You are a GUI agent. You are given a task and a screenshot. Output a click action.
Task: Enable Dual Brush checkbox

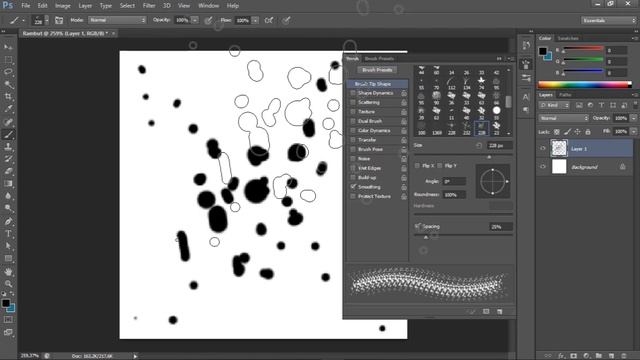coord(353,121)
